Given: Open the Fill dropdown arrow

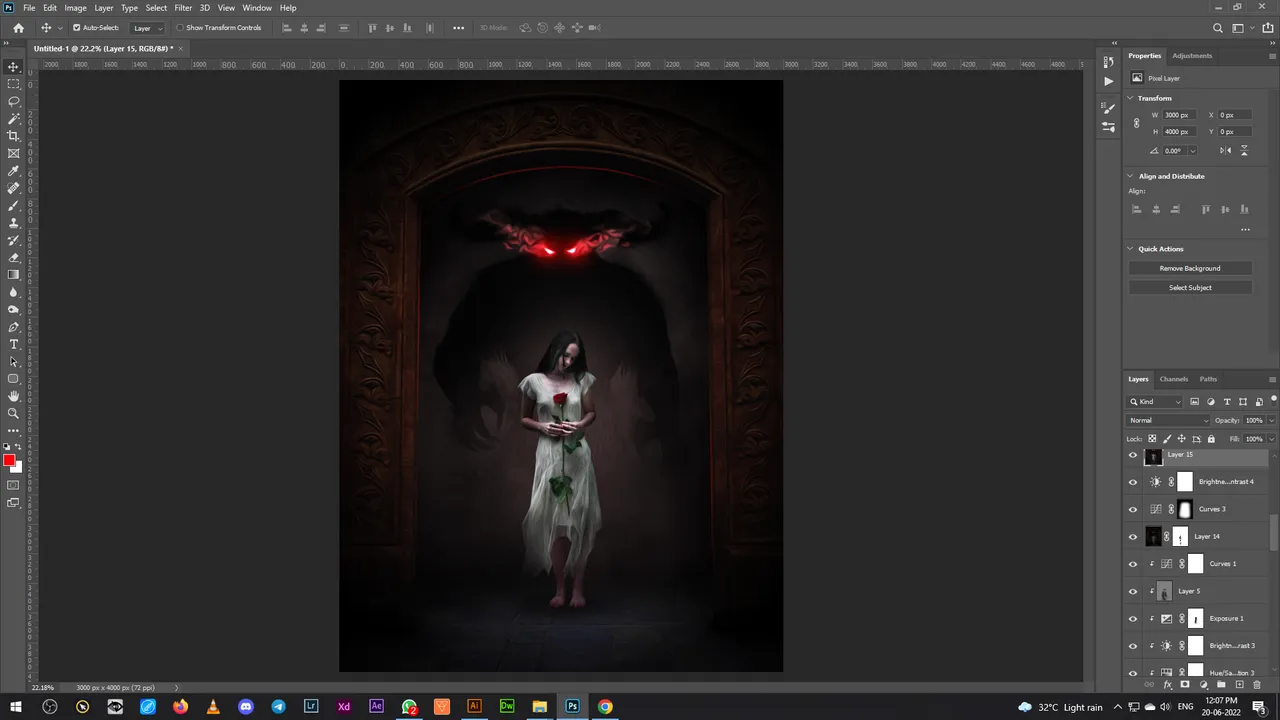Looking at the screenshot, I should 1271,439.
